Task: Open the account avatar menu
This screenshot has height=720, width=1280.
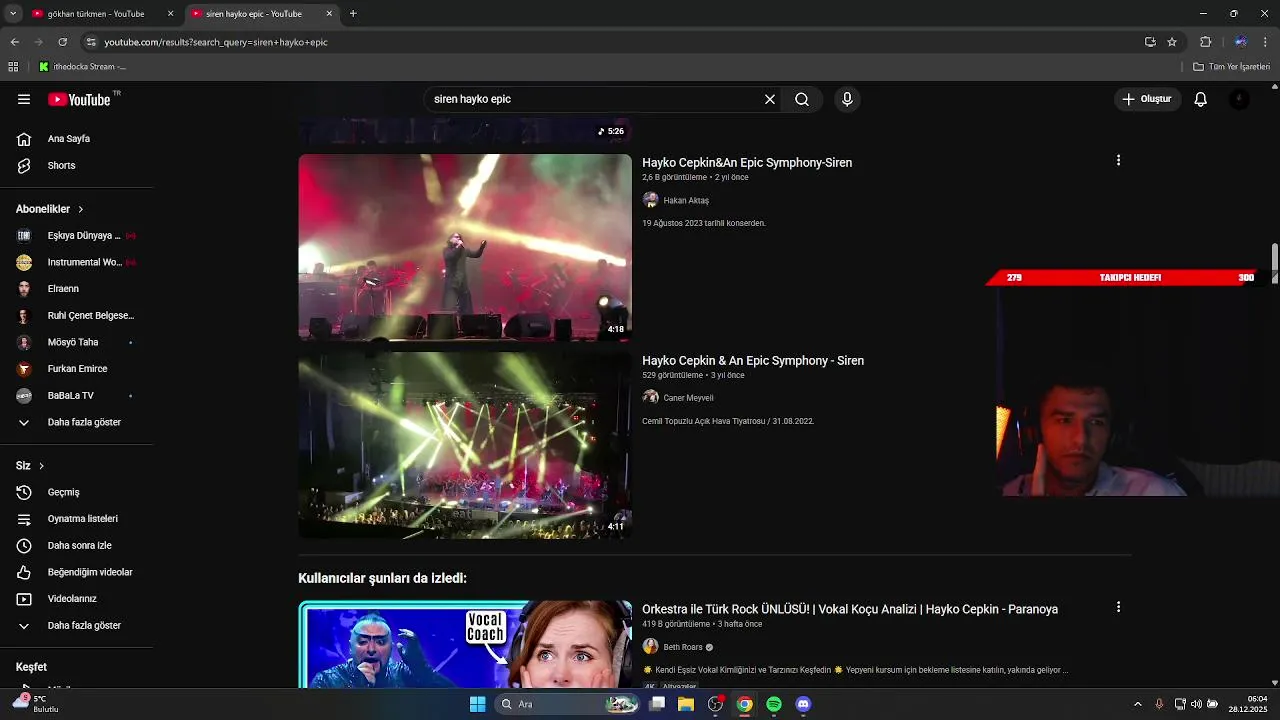Action: tap(1239, 99)
